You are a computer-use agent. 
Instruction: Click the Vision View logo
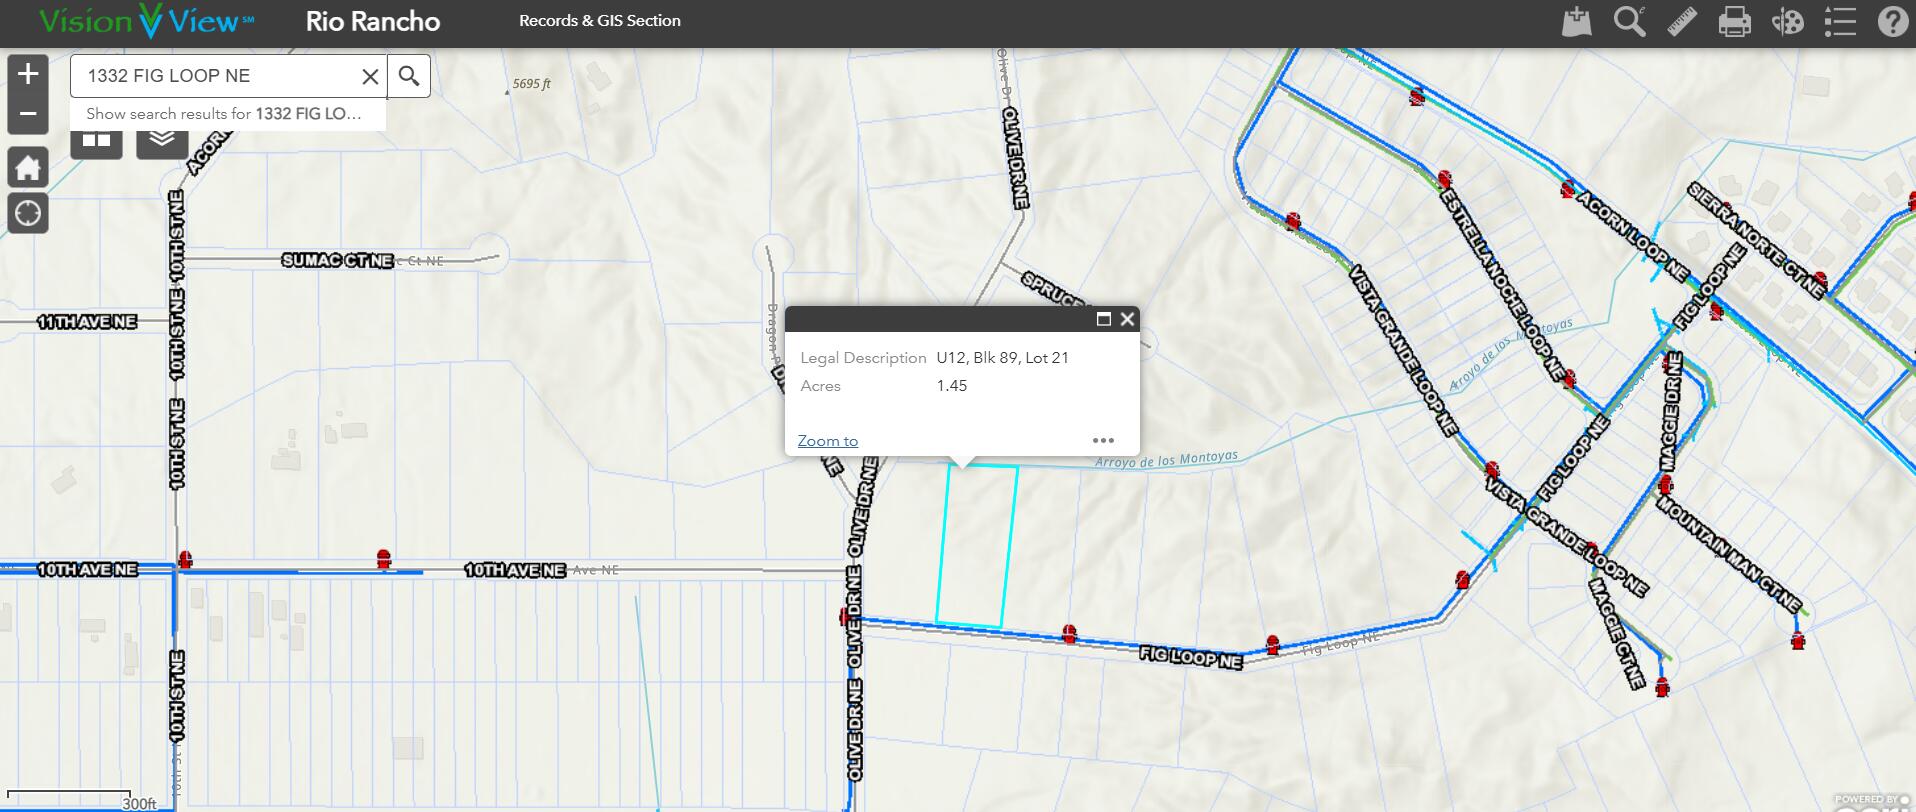(146, 21)
